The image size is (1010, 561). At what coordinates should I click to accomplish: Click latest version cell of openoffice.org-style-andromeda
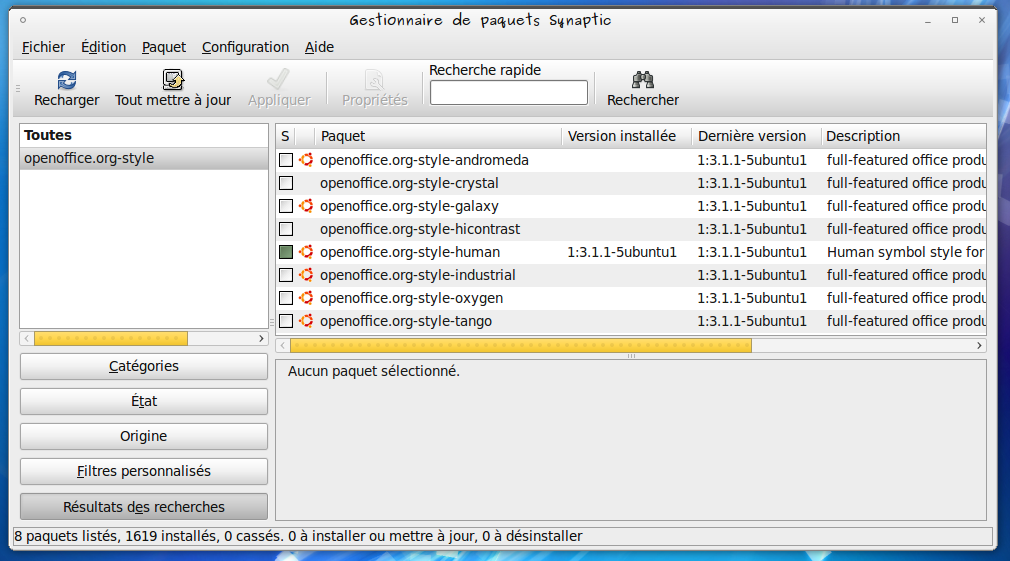[752, 160]
